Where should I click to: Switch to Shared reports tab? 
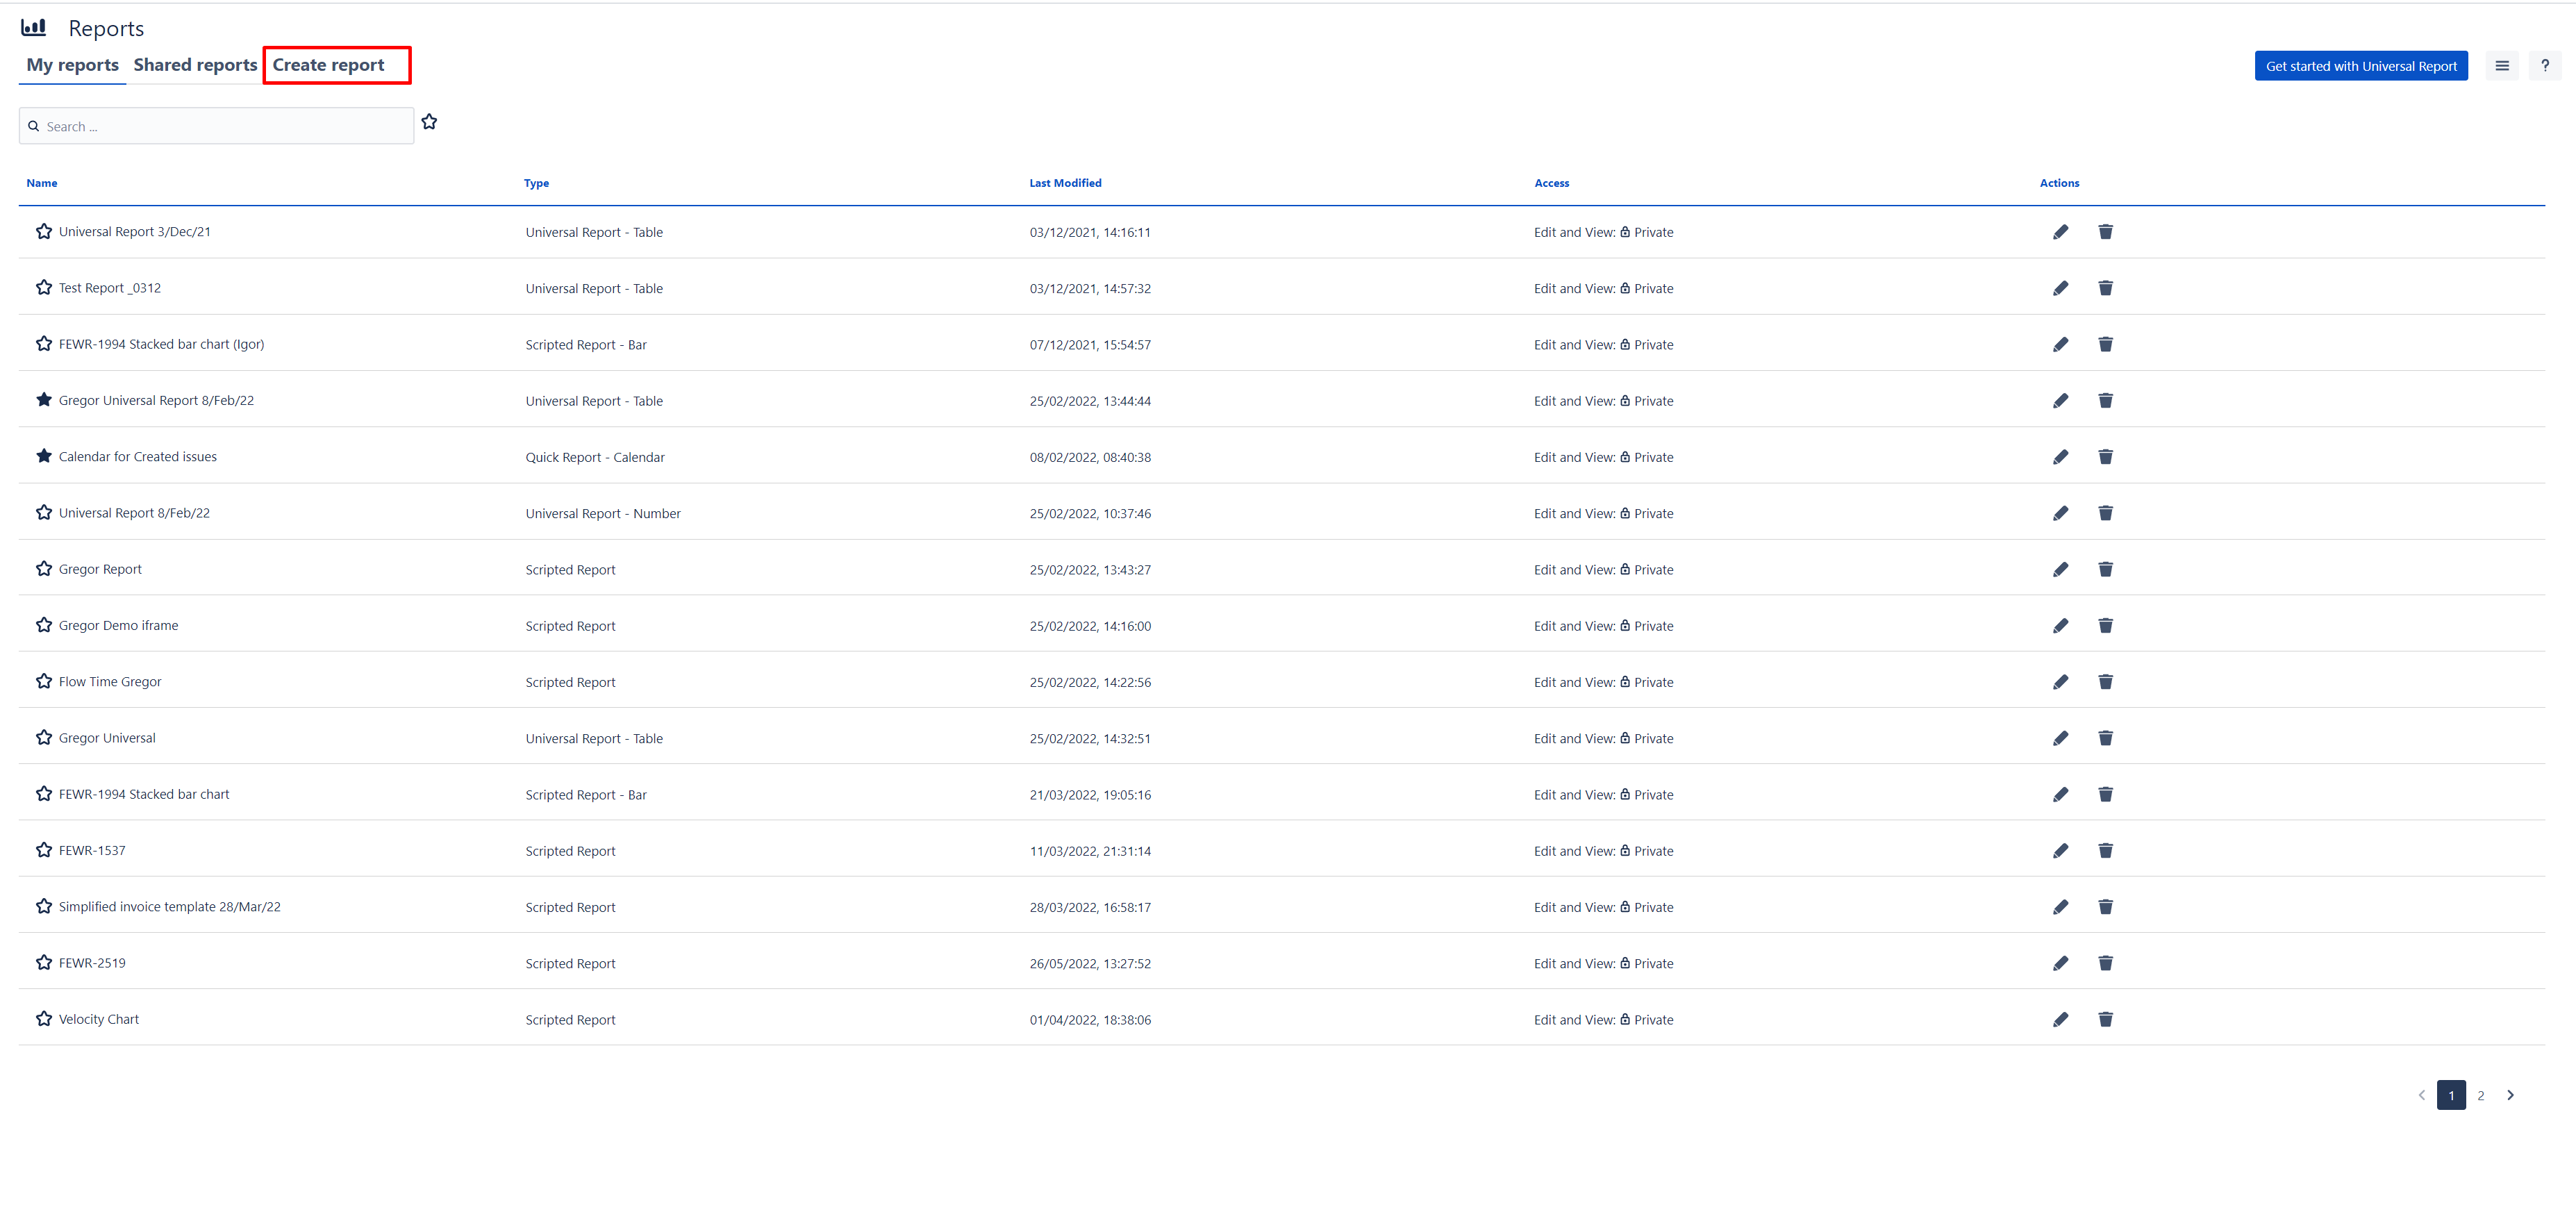pos(195,65)
